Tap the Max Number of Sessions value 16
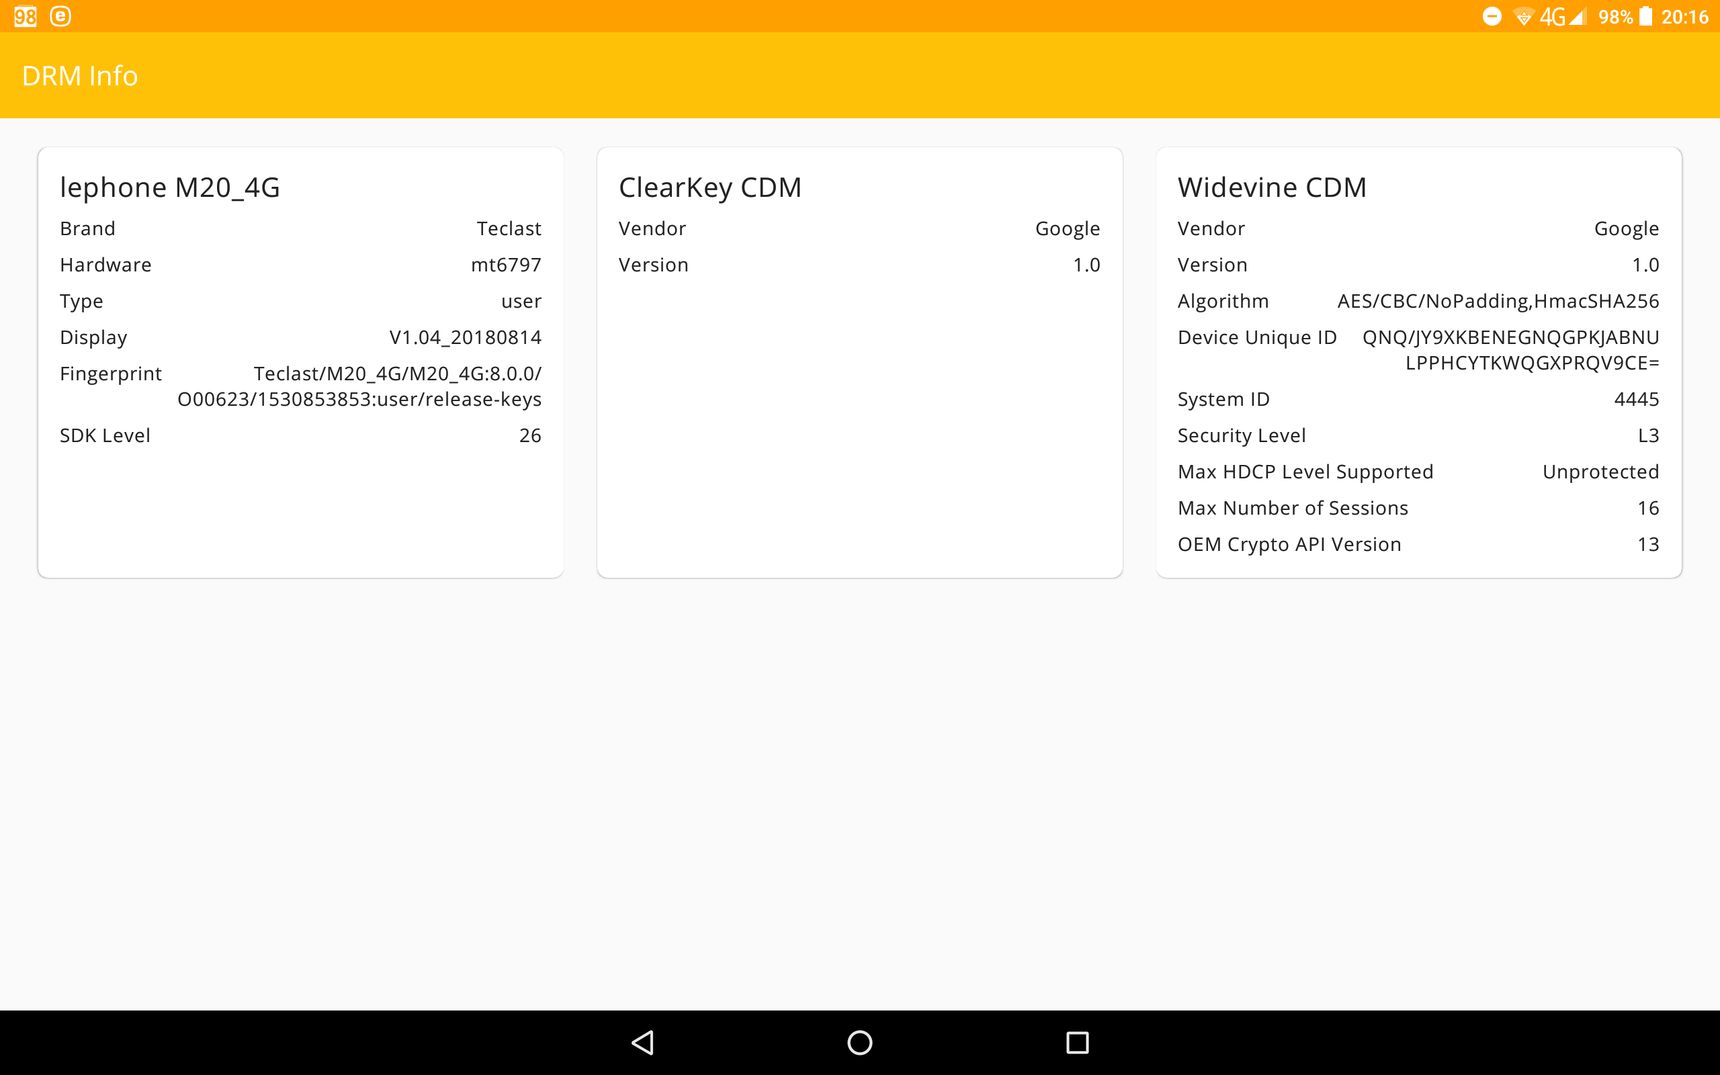This screenshot has height=1075, width=1720. coord(1649,508)
